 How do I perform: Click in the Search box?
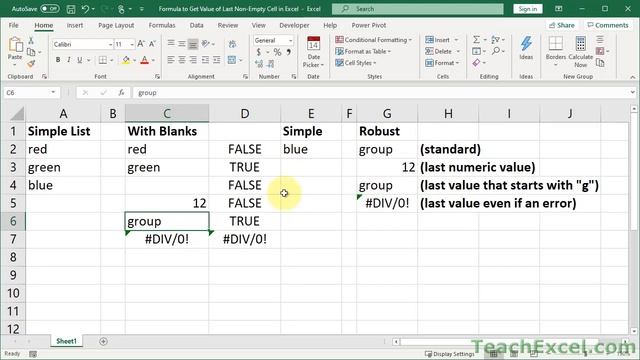pyautogui.click(x=418, y=9)
